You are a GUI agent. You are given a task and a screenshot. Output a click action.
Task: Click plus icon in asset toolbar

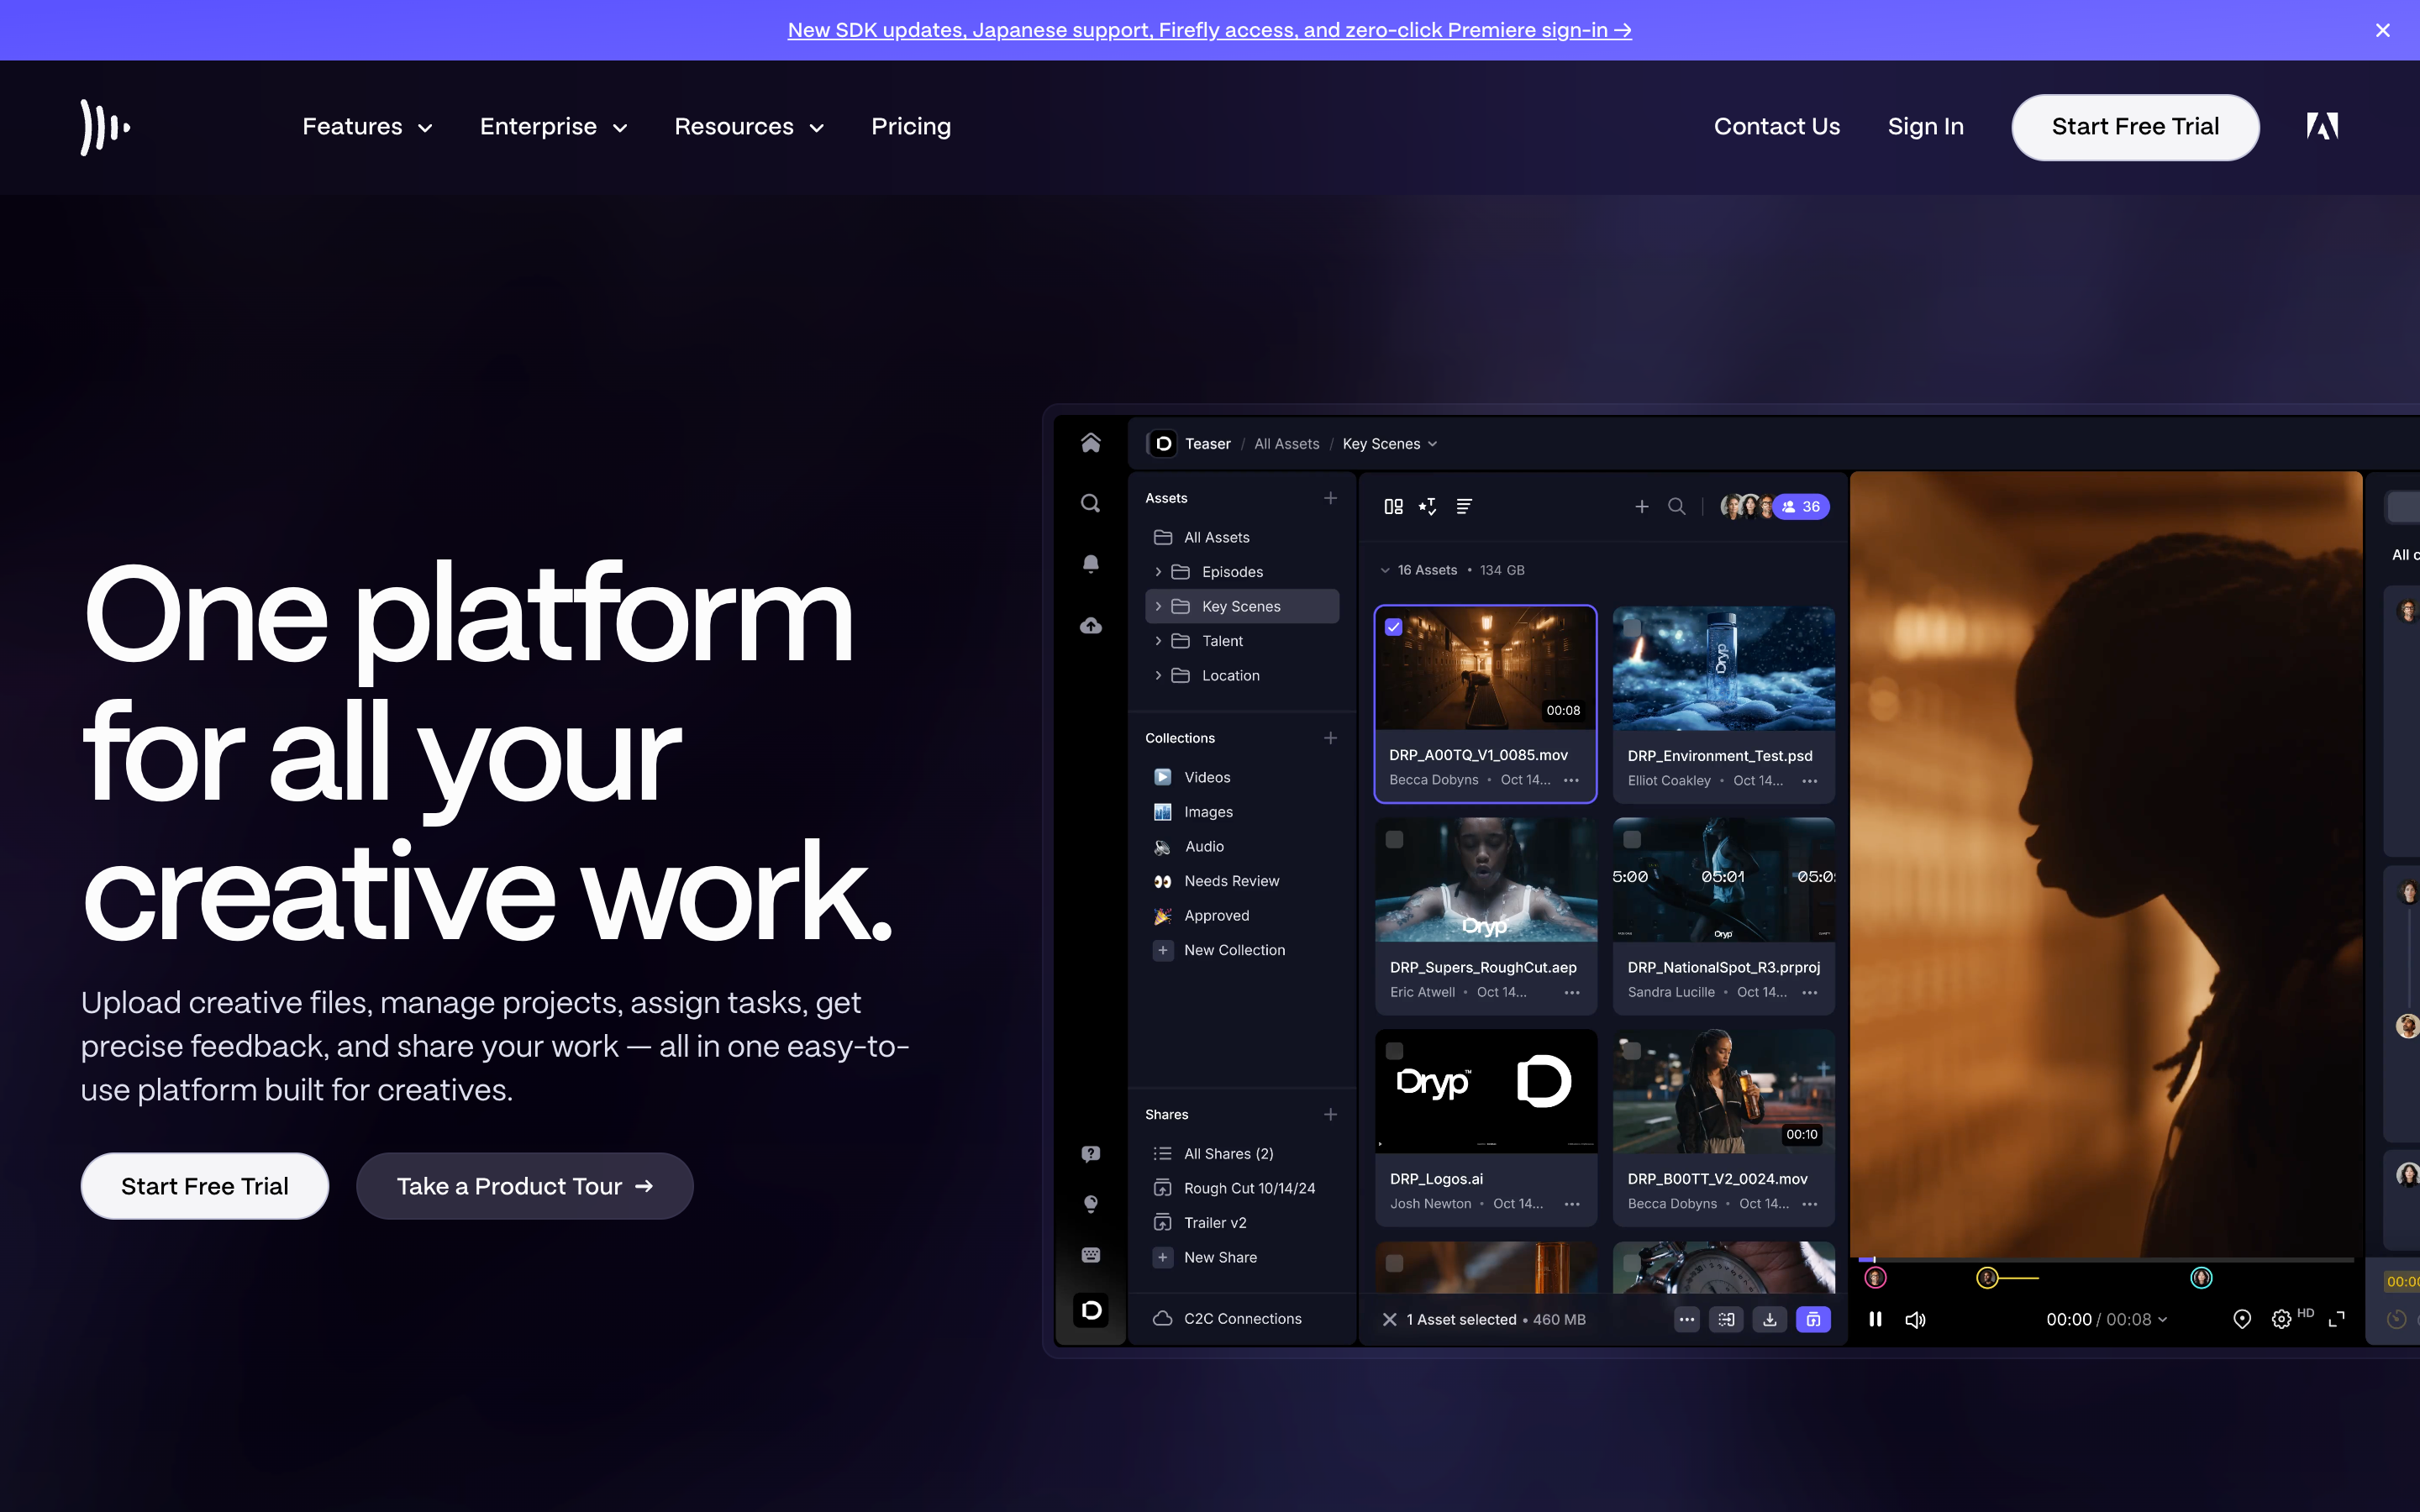coord(1641,507)
